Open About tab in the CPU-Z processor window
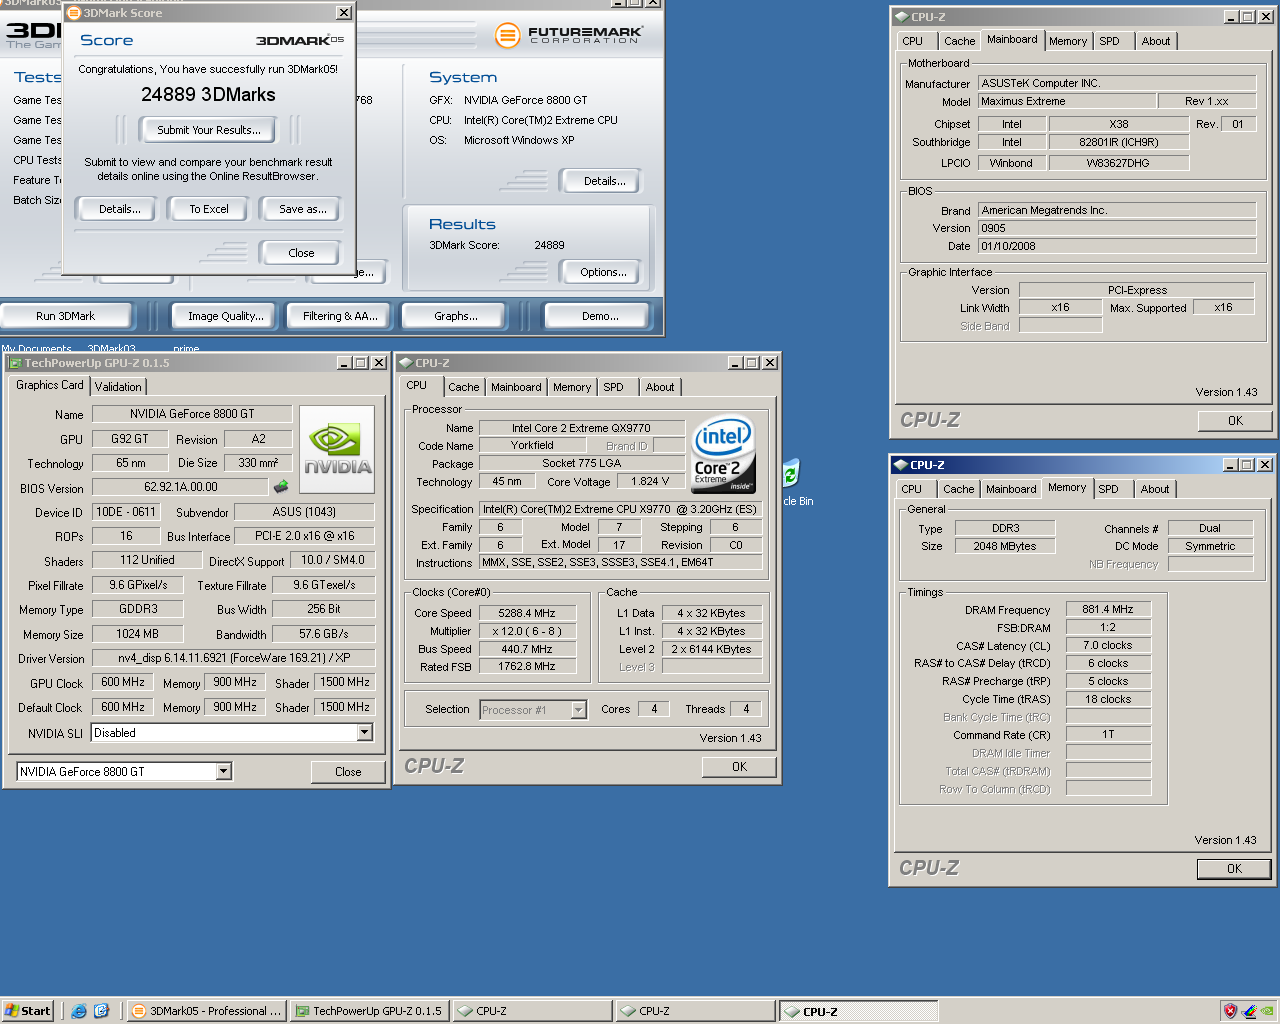The width and height of the screenshot is (1280, 1024). 660,387
